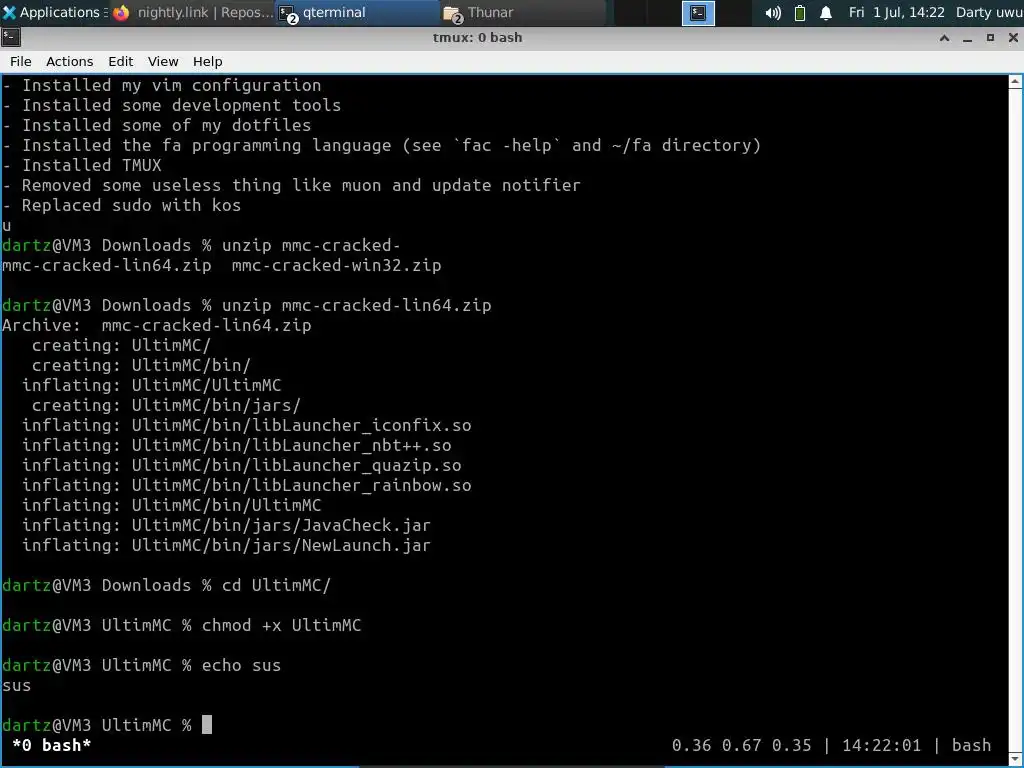This screenshot has width=1024, height=768.
Task: Open the Help menu
Action: pos(208,61)
